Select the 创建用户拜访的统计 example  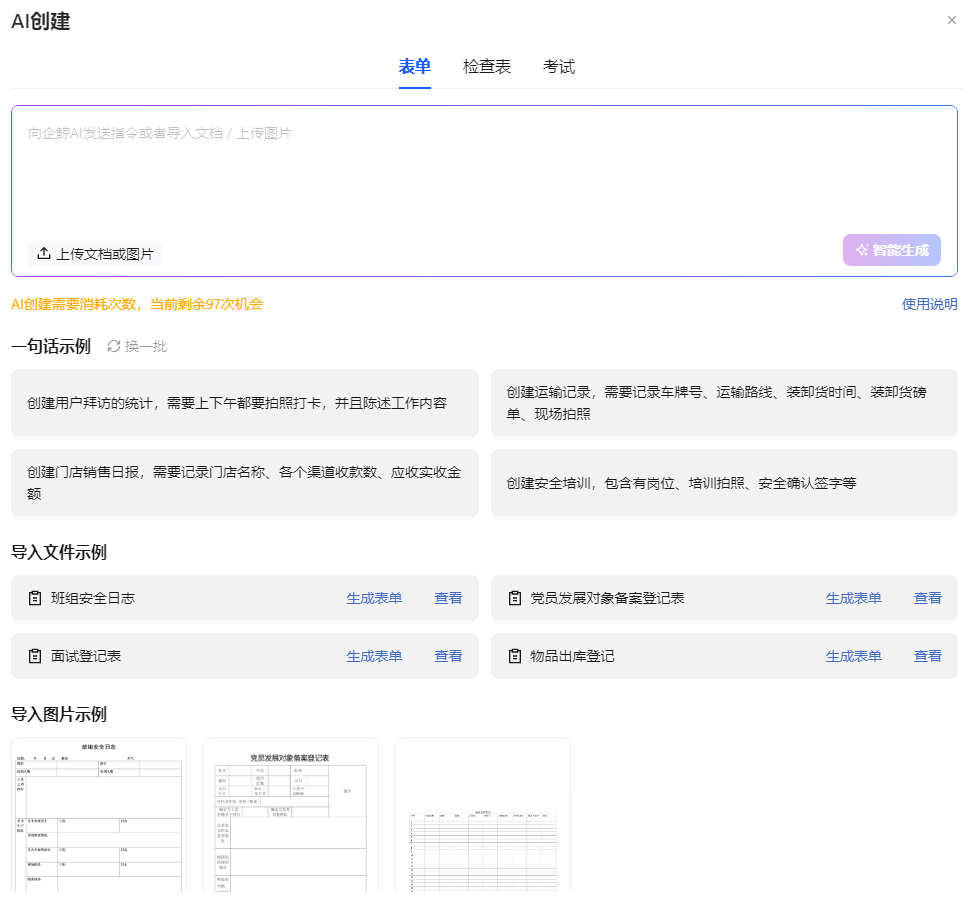245,403
